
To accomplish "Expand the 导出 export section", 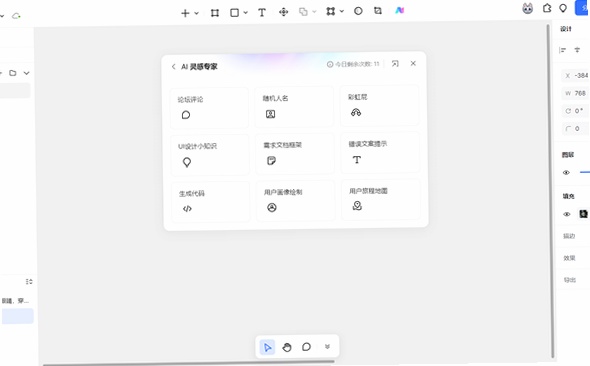I will click(570, 280).
